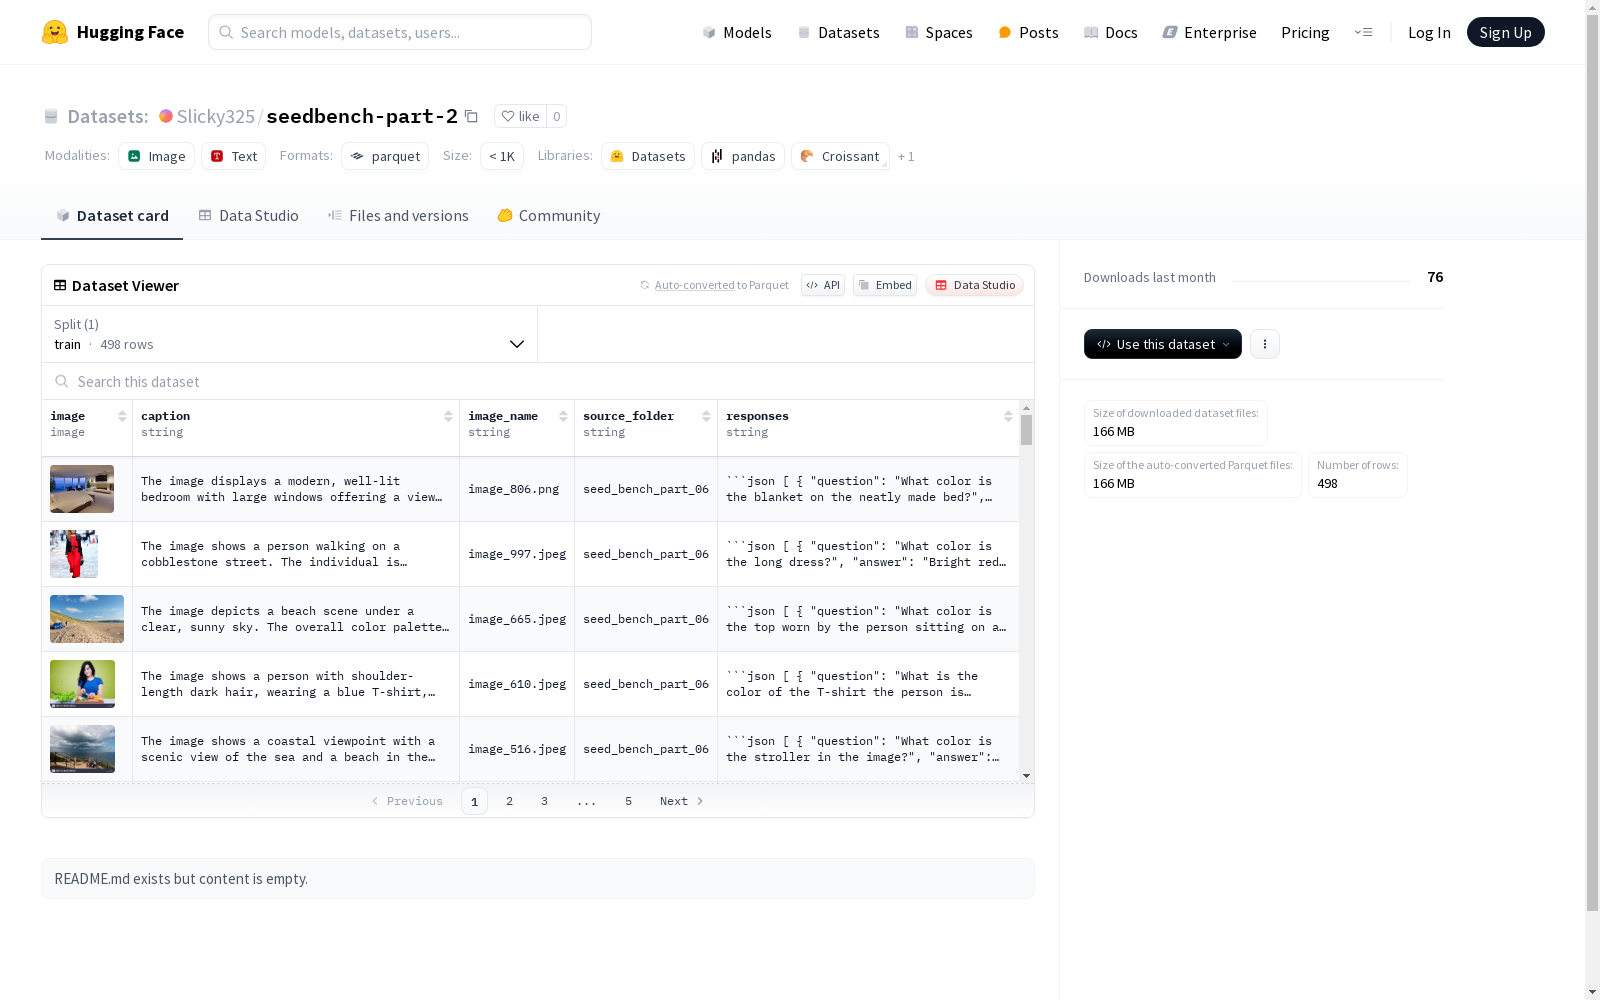Viewport: 1600px width, 1000px height.
Task: Open the API button in the Dataset Viewer
Action: coord(823,285)
